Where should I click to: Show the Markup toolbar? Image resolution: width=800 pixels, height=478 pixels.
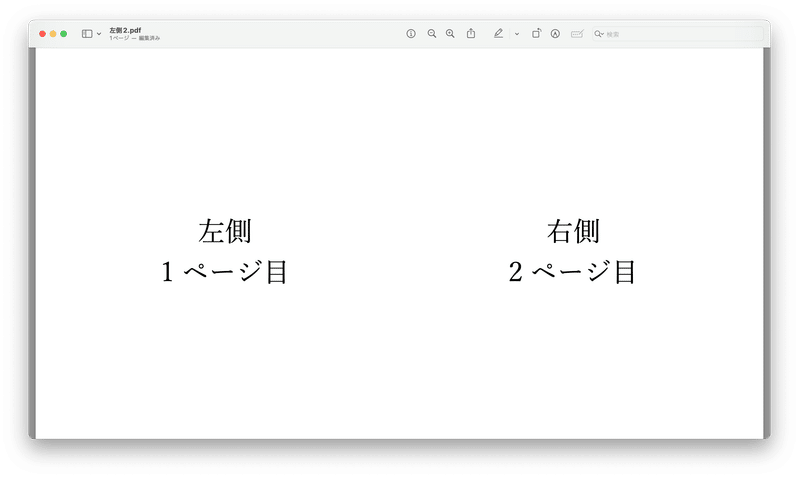point(555,34)
